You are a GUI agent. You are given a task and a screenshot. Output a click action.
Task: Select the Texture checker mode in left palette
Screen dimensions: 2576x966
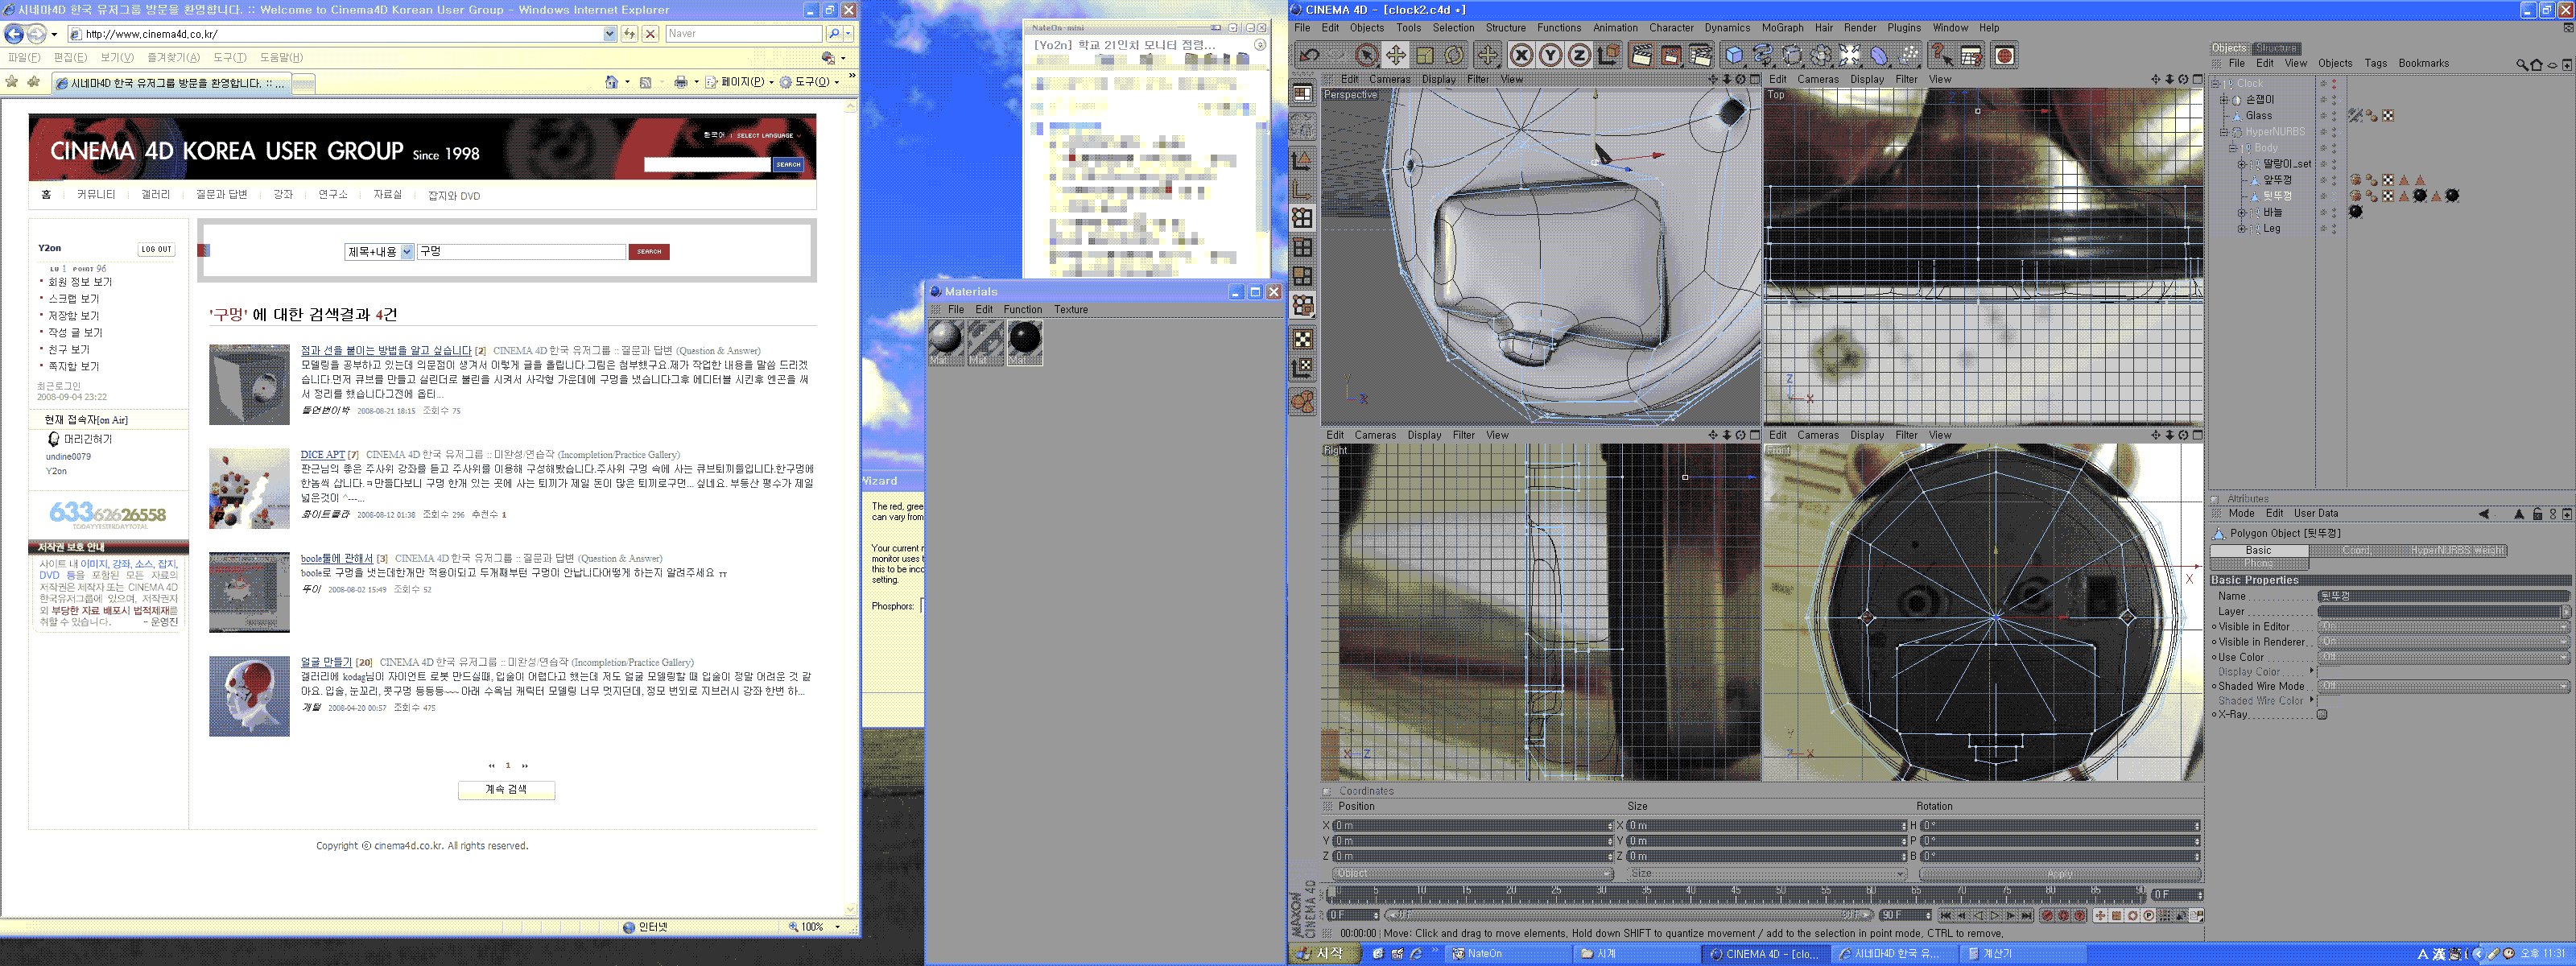[x=1302, y=340]
